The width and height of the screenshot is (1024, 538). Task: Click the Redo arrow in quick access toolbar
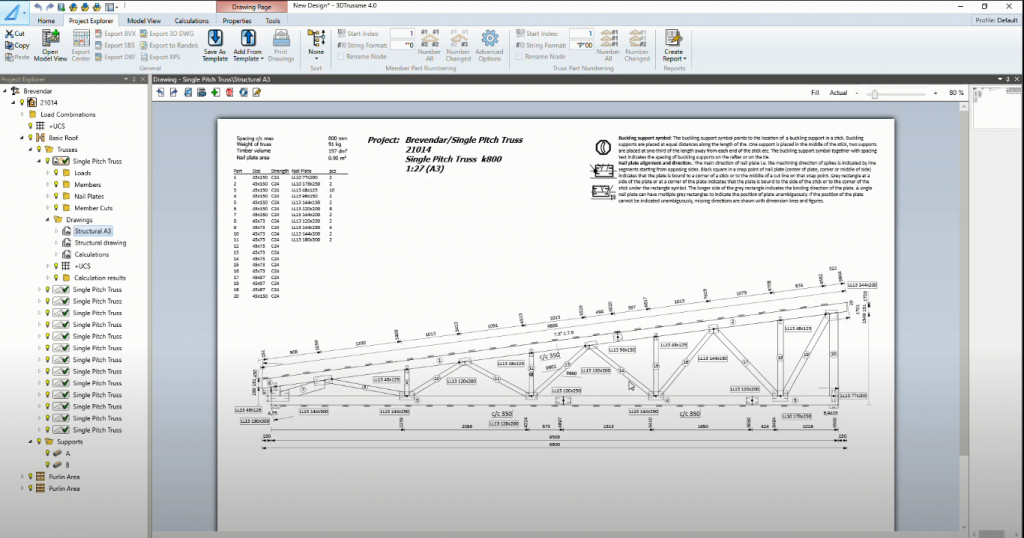click(x=49, y=7)
